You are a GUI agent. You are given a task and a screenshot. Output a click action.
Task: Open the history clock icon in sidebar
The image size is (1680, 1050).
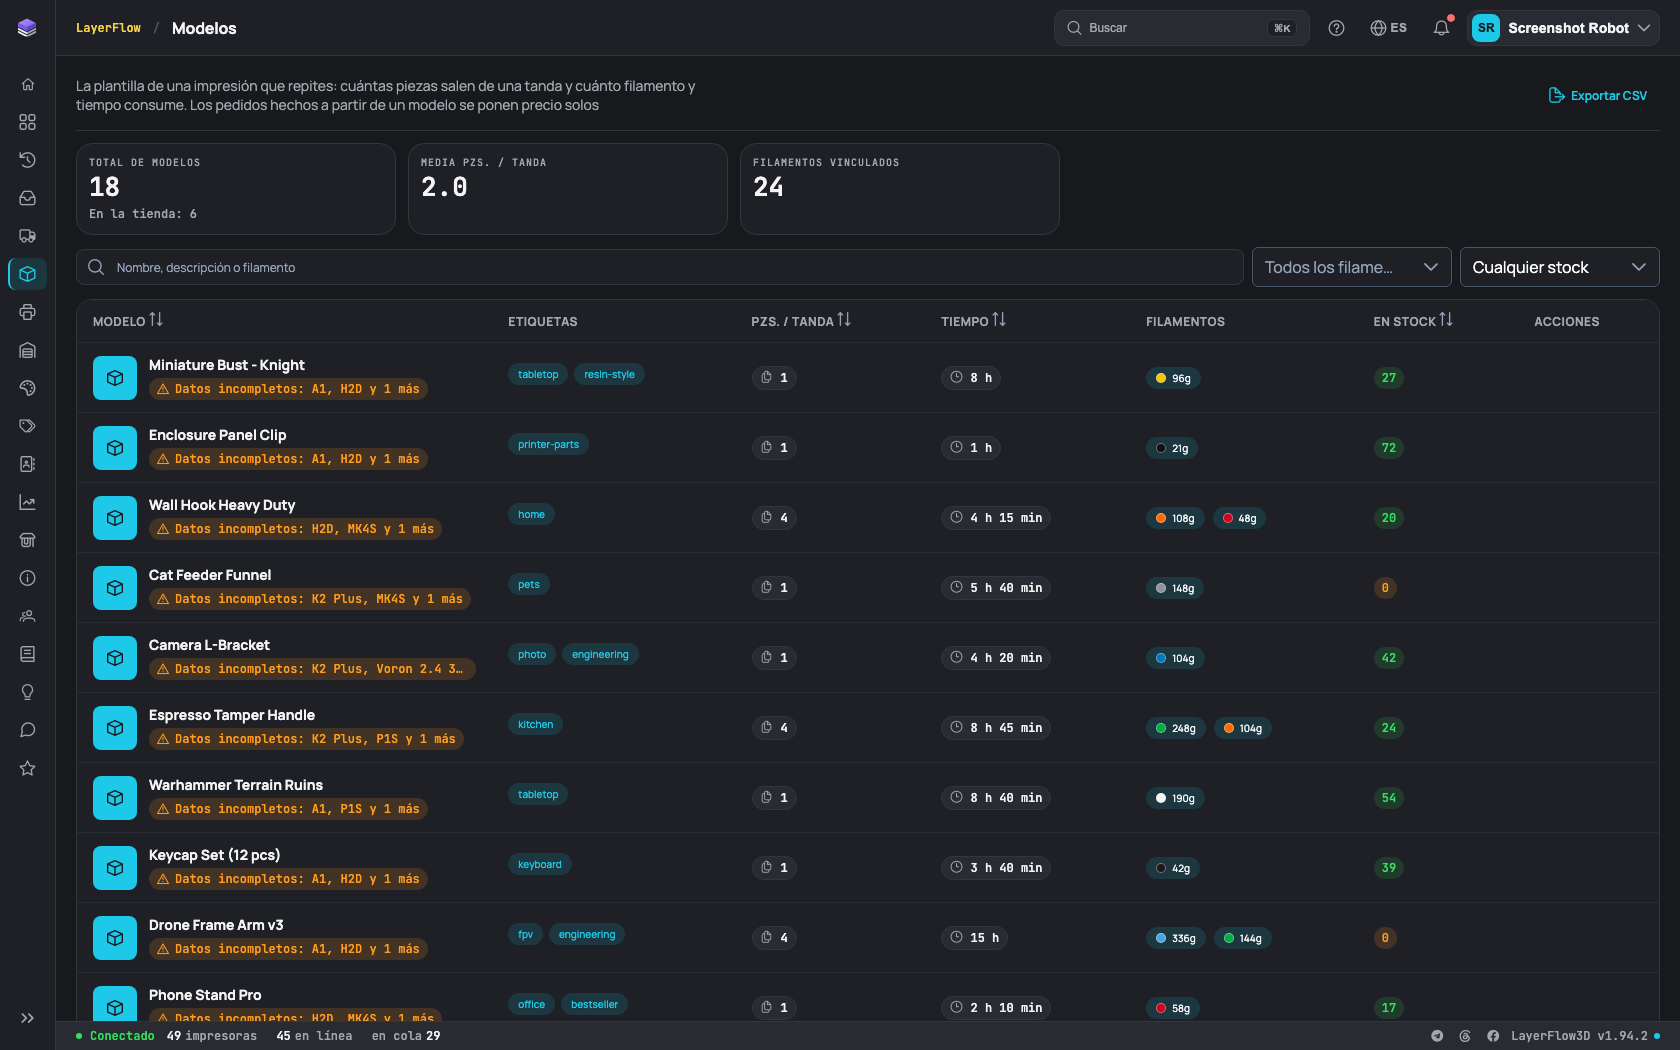pyautogui.click(x=27, y=160)
